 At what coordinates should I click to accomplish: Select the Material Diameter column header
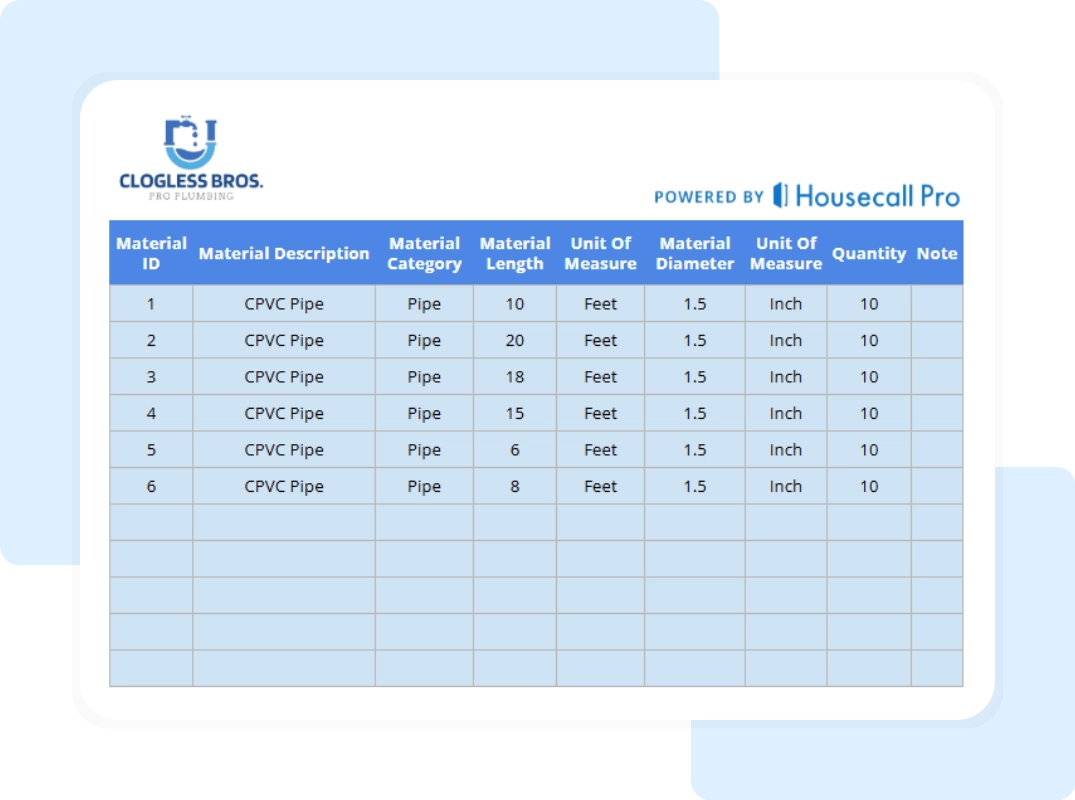(x=695, y=253)
